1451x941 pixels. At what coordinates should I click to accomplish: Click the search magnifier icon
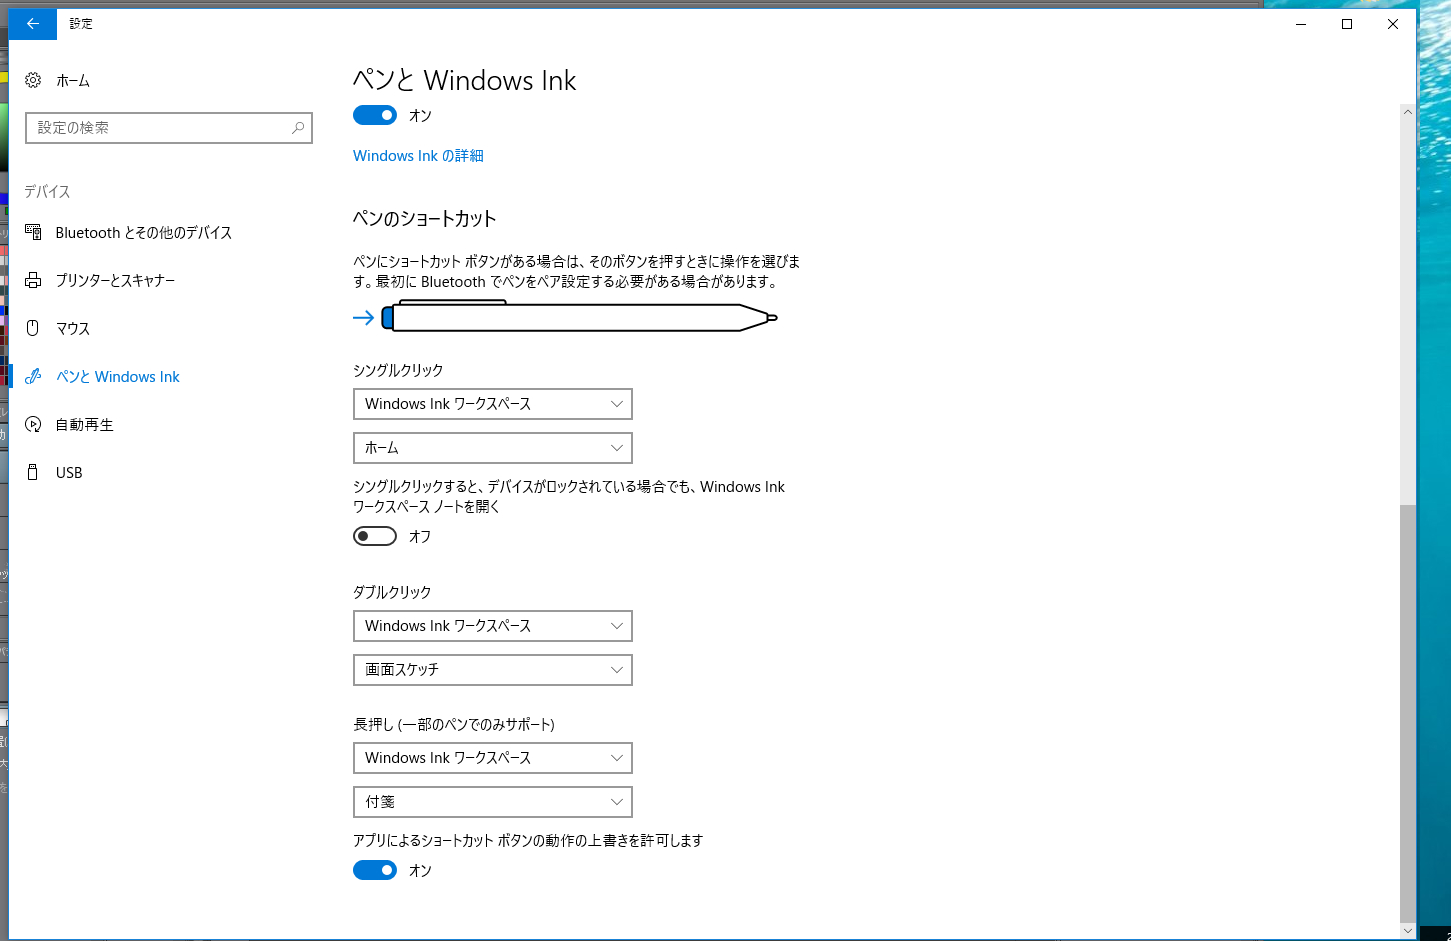(298, 128)
